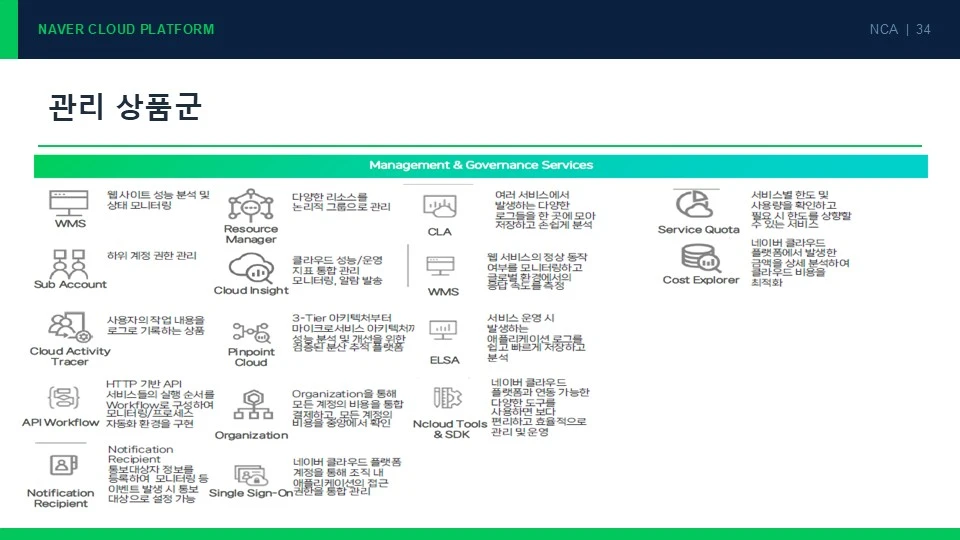Click the ELSA monitor icon

(x=443, y=331)
